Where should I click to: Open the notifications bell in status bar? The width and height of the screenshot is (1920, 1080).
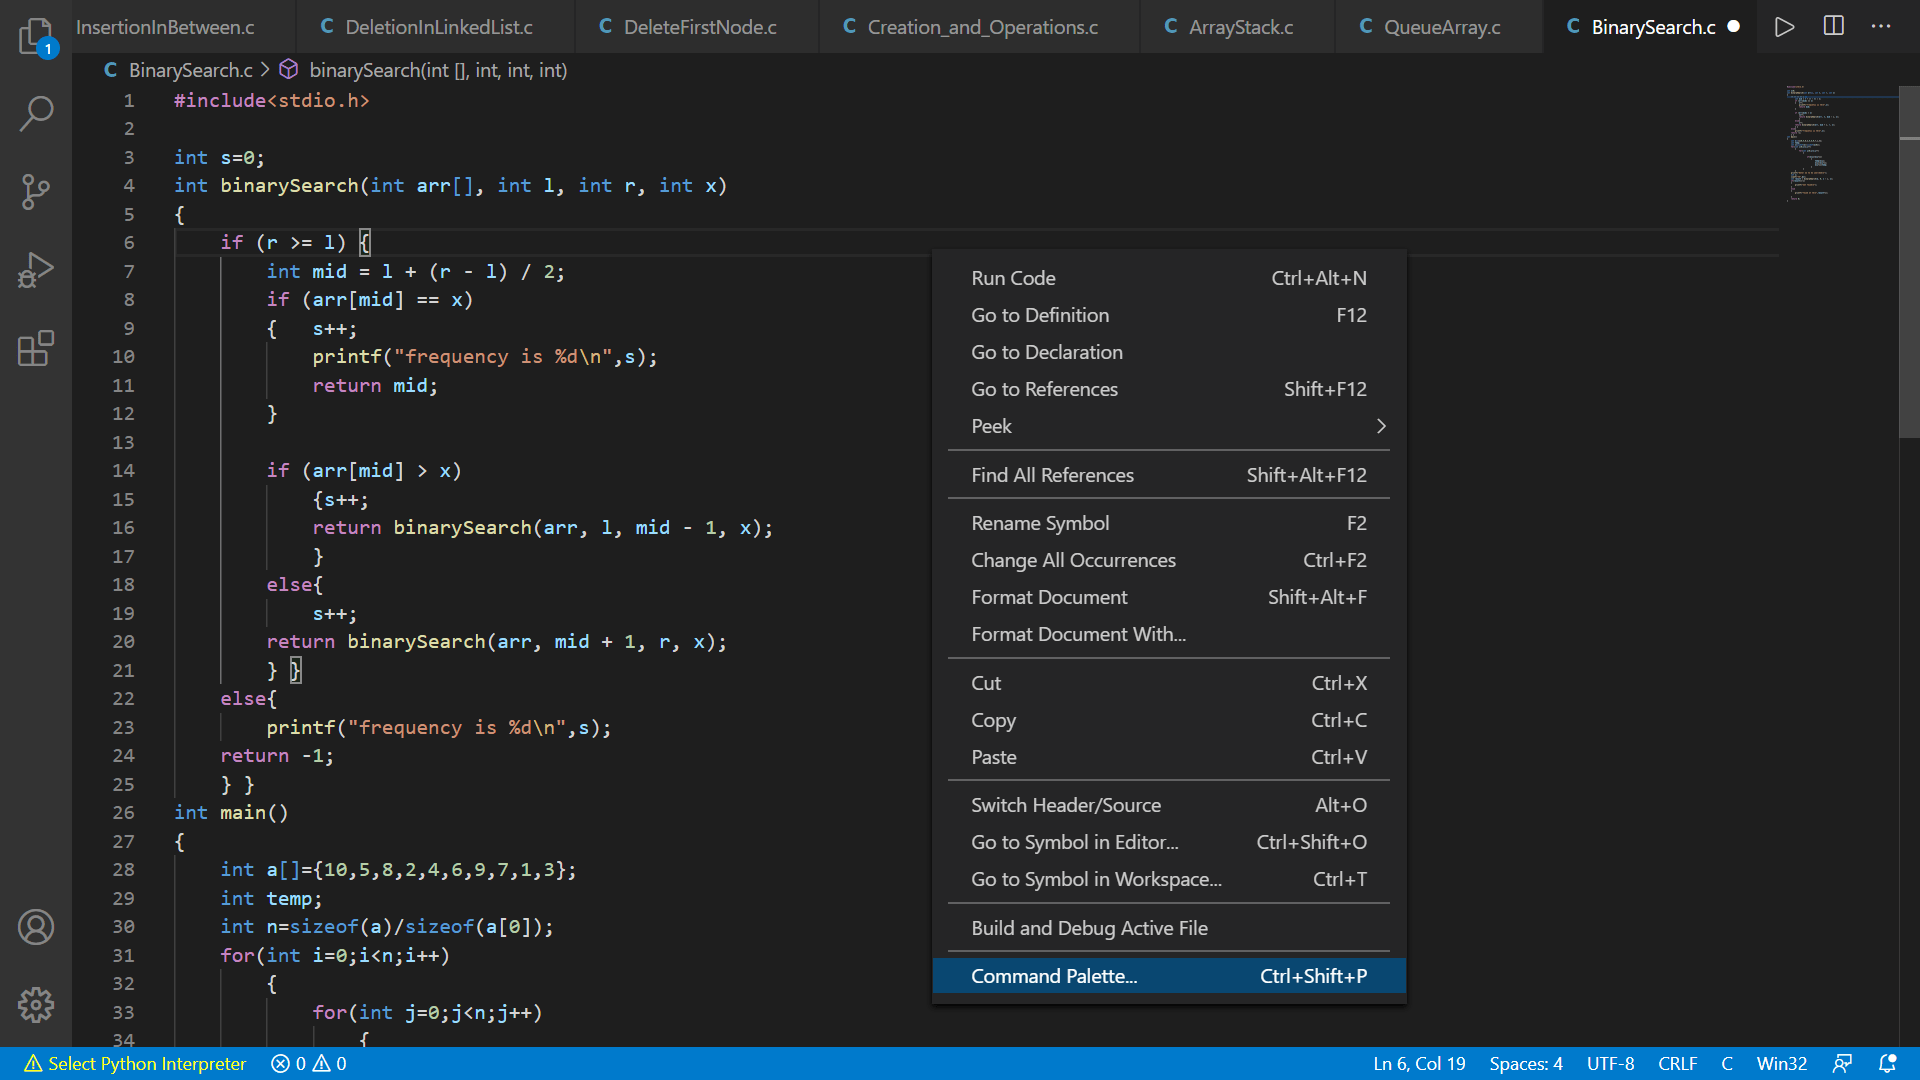pos(1887,1064)
